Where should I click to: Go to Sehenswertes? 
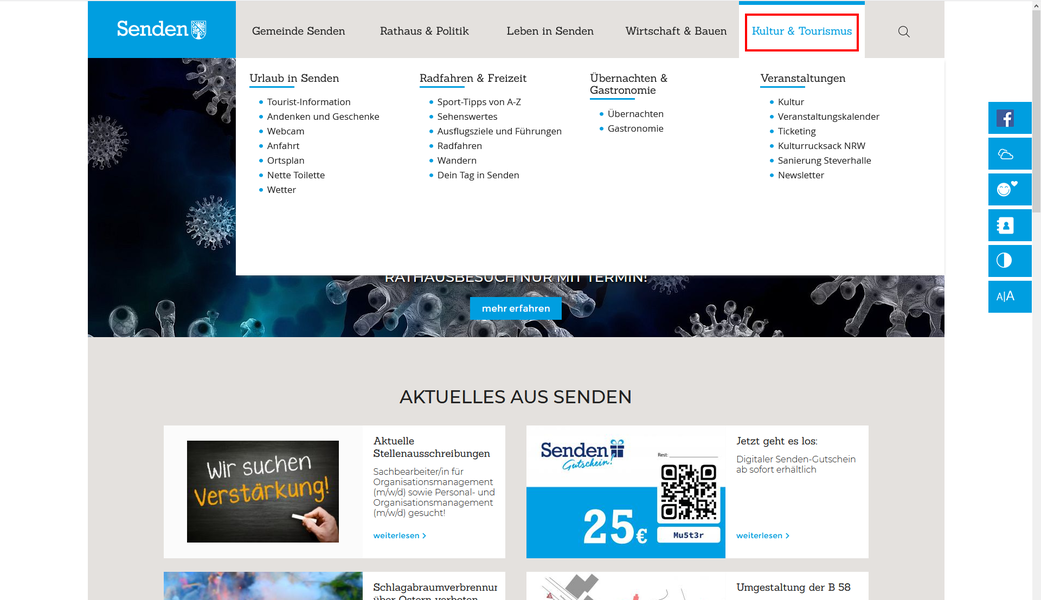467,116
